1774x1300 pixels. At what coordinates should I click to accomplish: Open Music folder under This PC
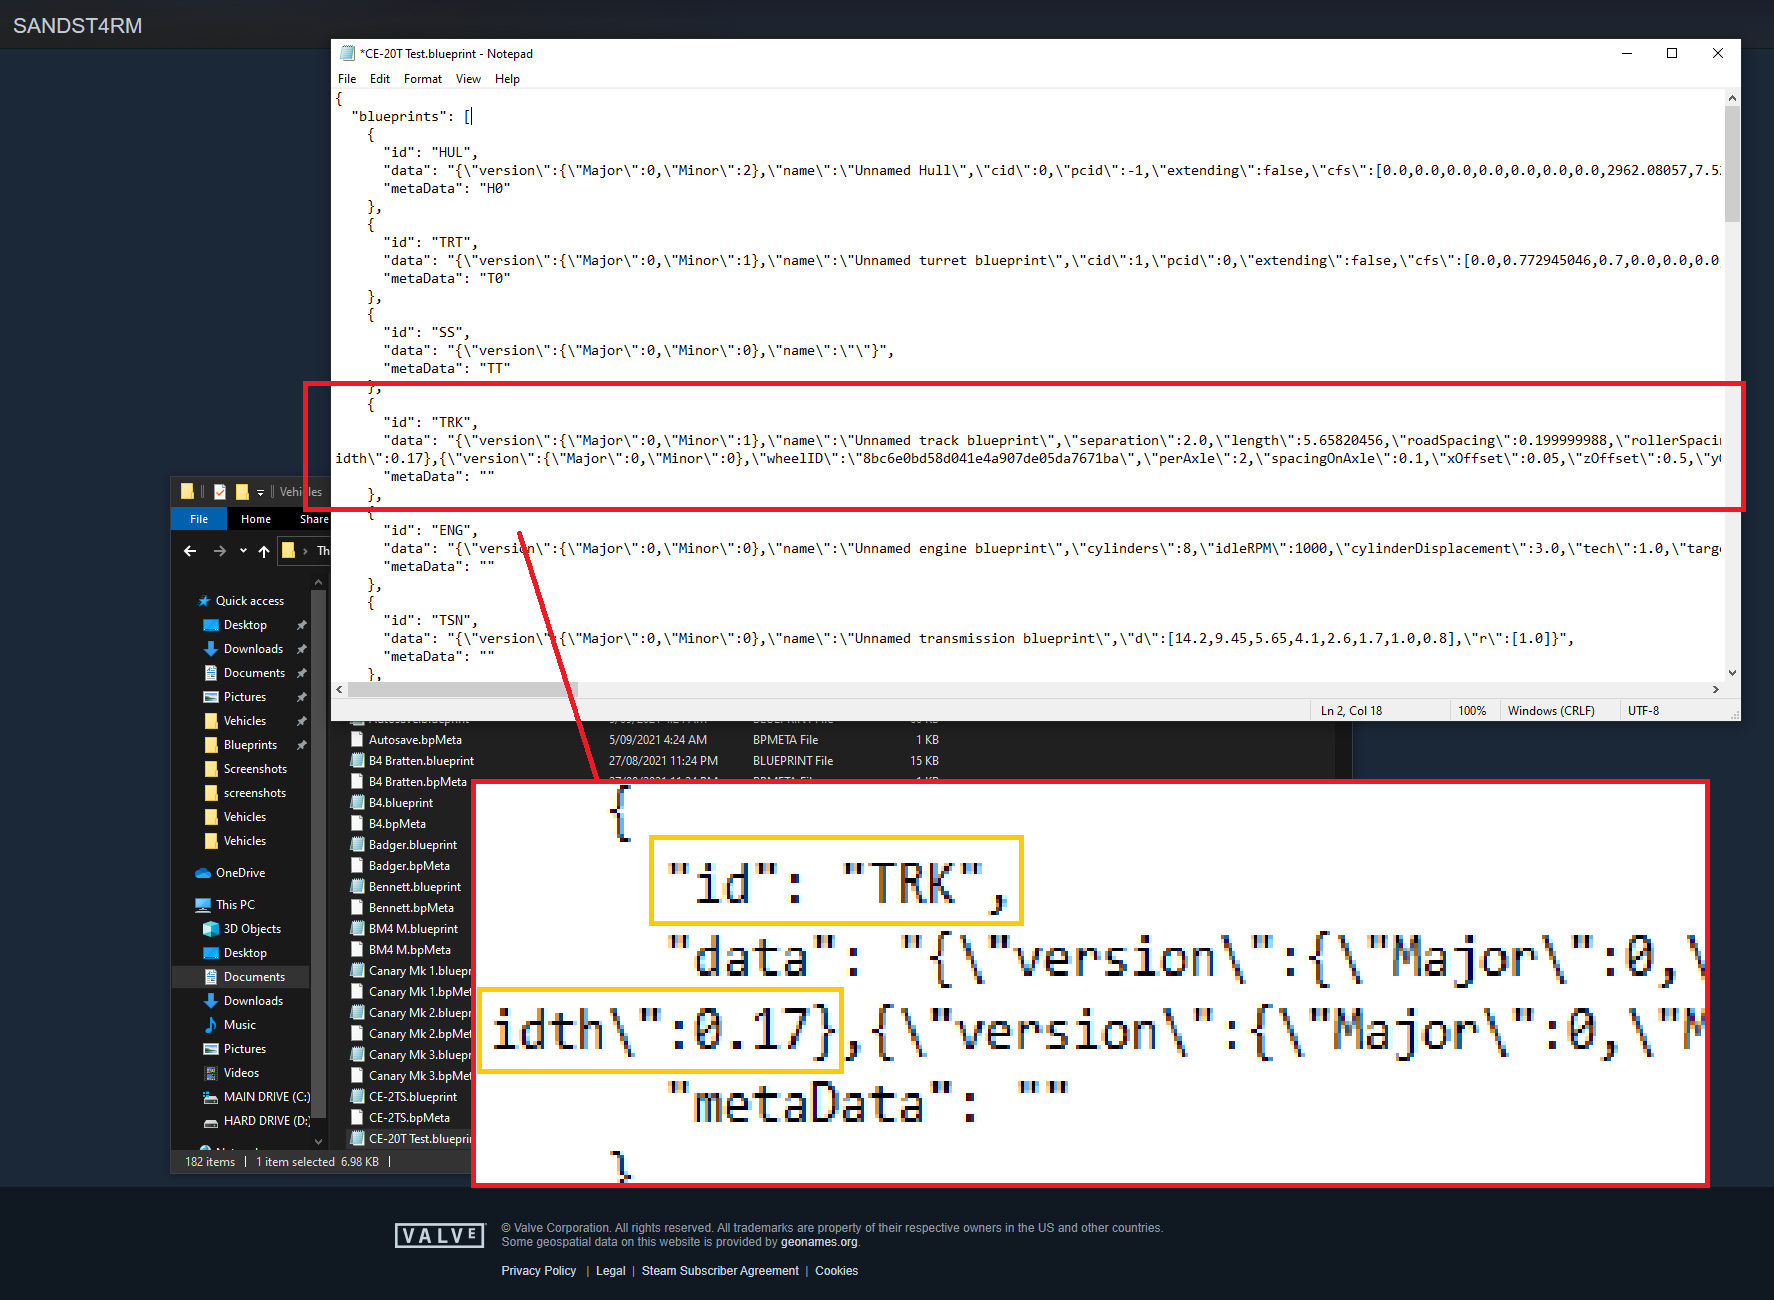240,1025
